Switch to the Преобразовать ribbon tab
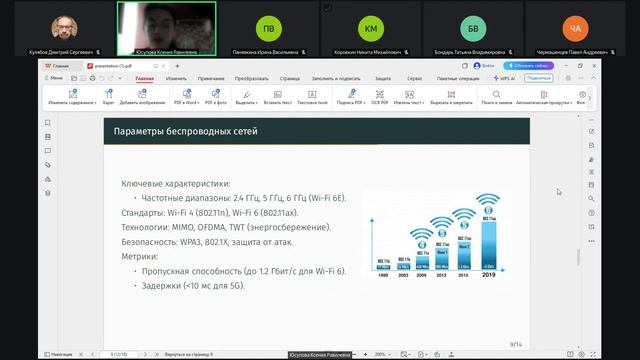The height and width of the screenshot is (360, 640). coord(251,78)
